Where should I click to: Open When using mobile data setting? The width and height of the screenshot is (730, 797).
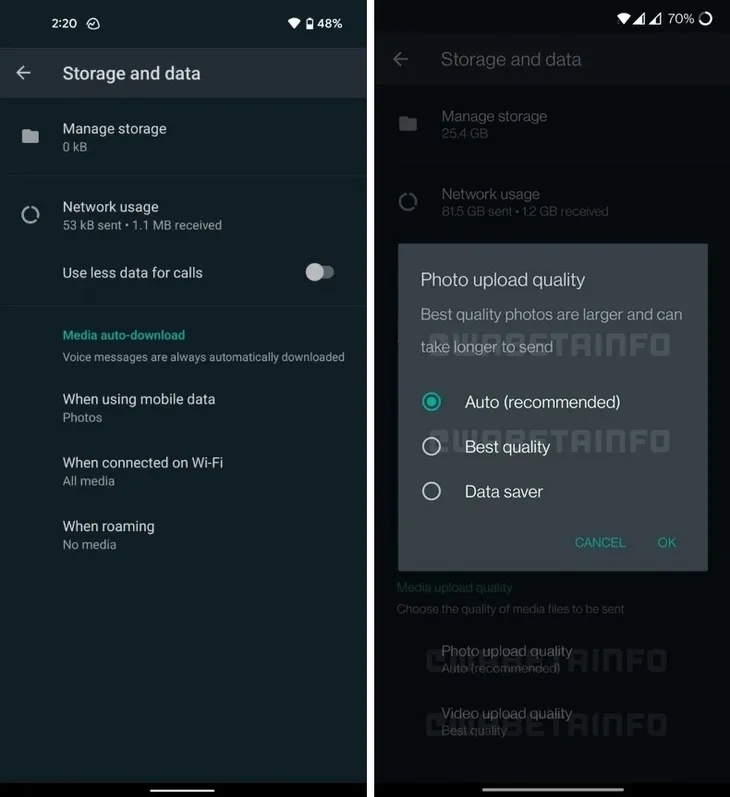pyautogui.click(x=183, y=408)
